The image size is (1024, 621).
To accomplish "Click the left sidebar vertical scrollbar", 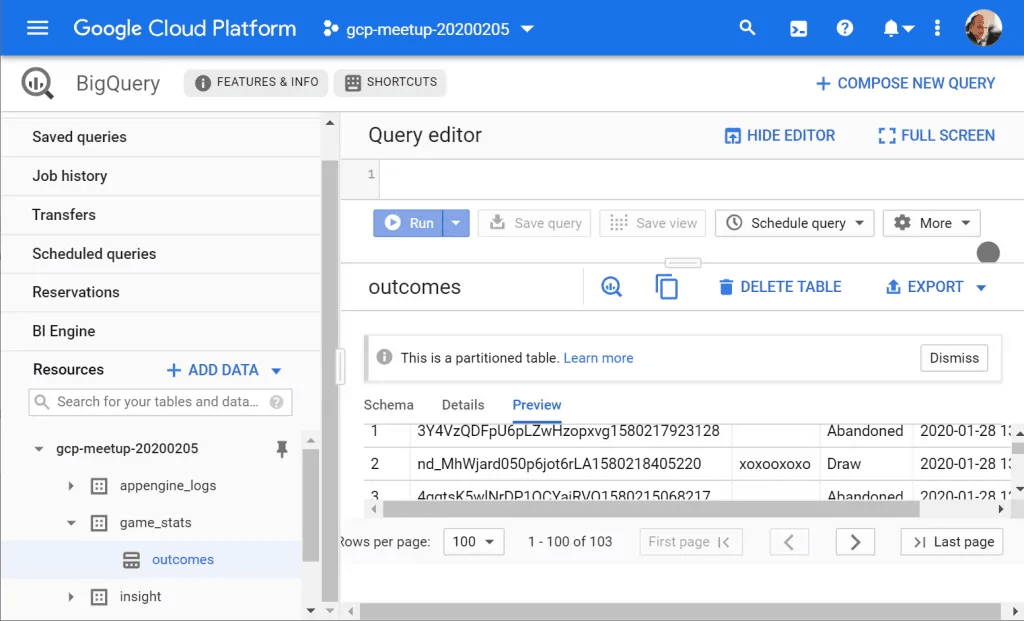I will tap(330, 381).
